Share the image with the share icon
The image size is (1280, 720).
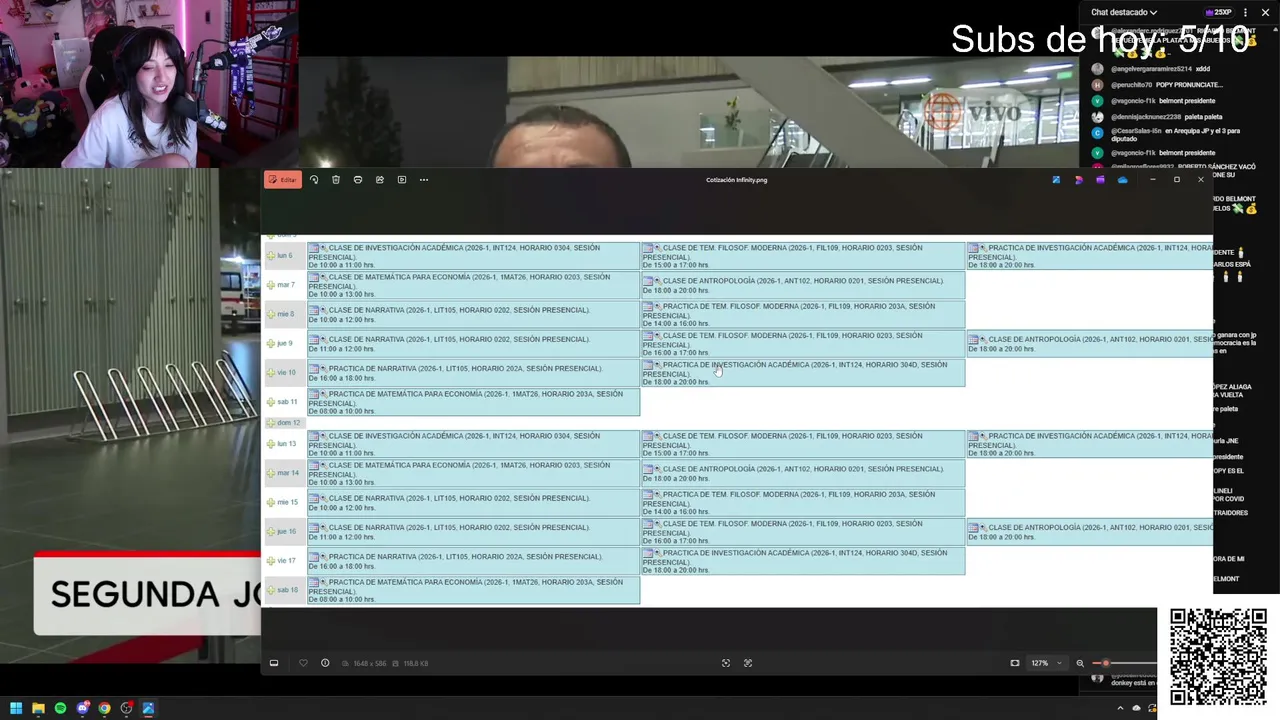point(380,180)
